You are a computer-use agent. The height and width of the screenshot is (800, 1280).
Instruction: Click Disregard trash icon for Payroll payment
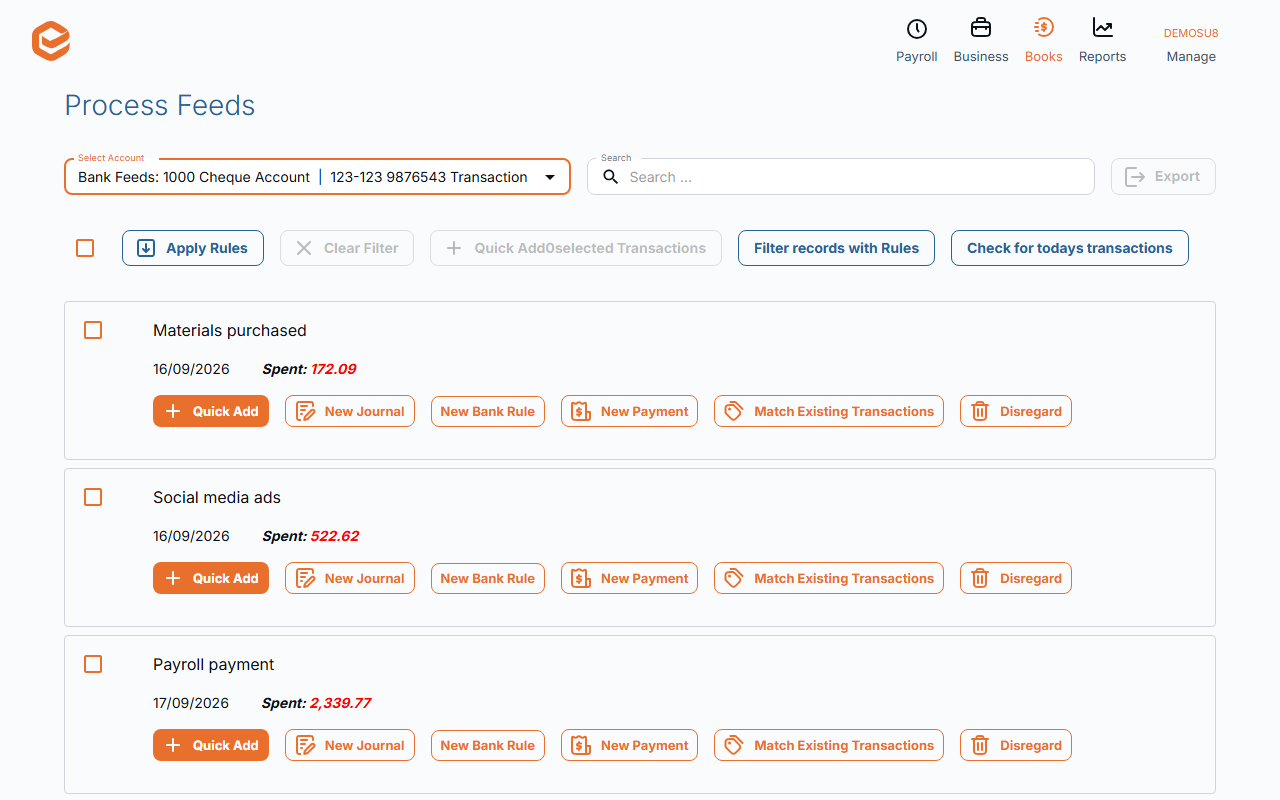980,745
